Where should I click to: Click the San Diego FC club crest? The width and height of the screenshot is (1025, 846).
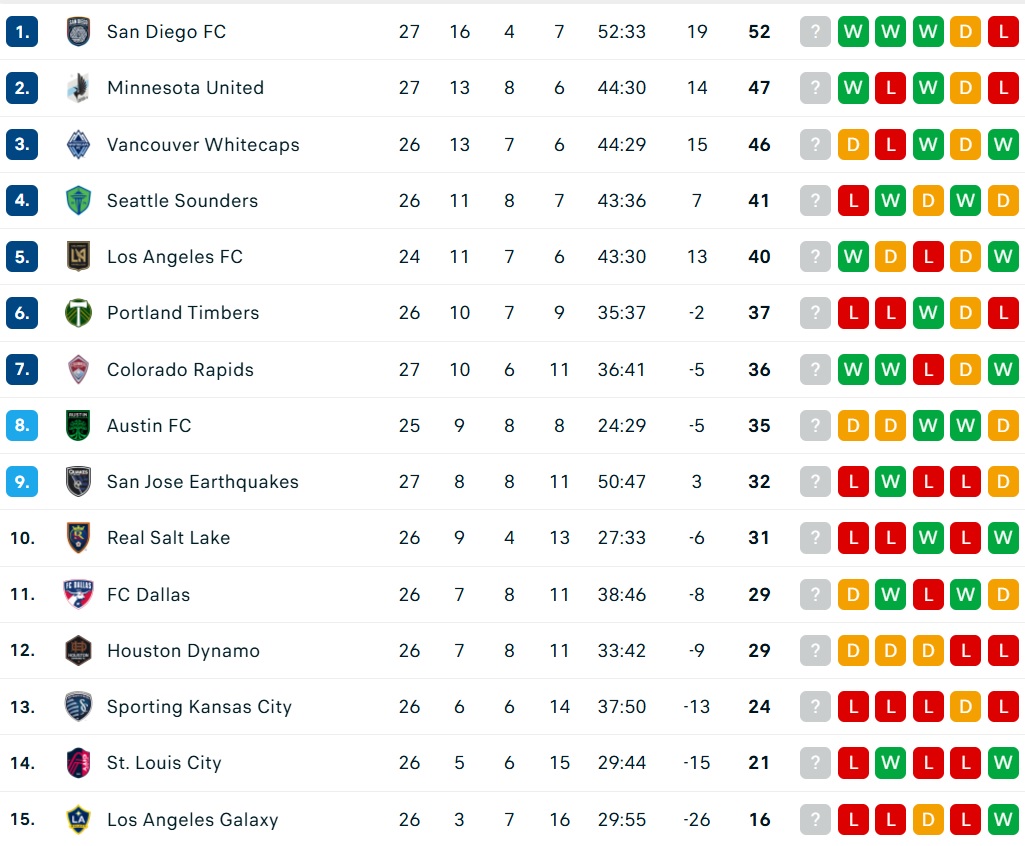tap(78, 32)
